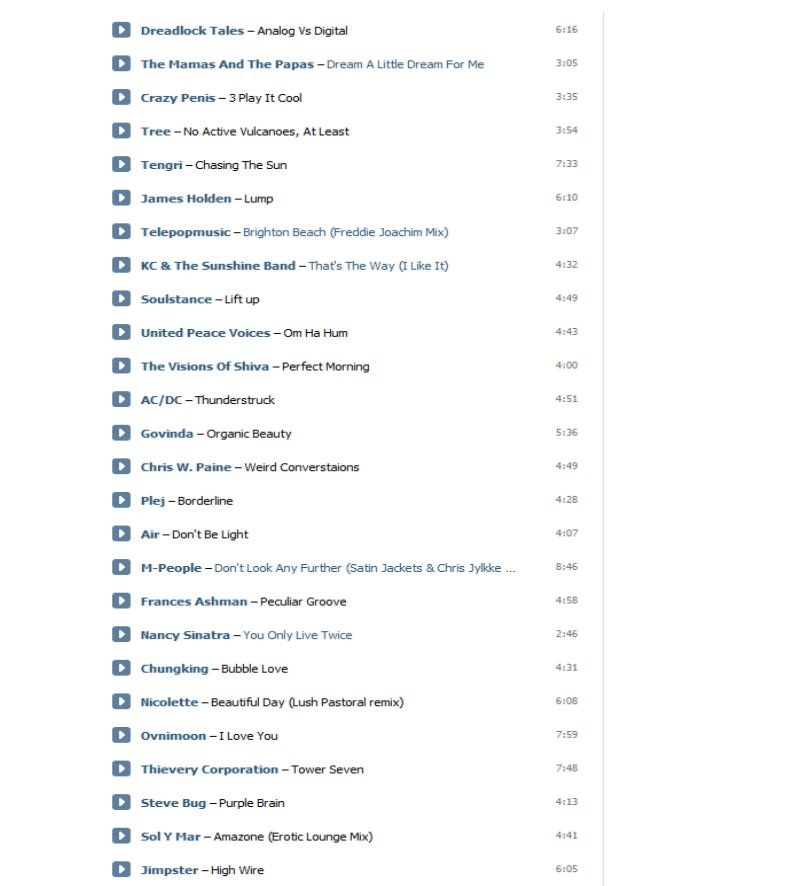This screenshot has width=800, height=886.
Task: Play United Peace Voices Om Ha Hum
Action: pyautogui.click(x=121, y=332)
